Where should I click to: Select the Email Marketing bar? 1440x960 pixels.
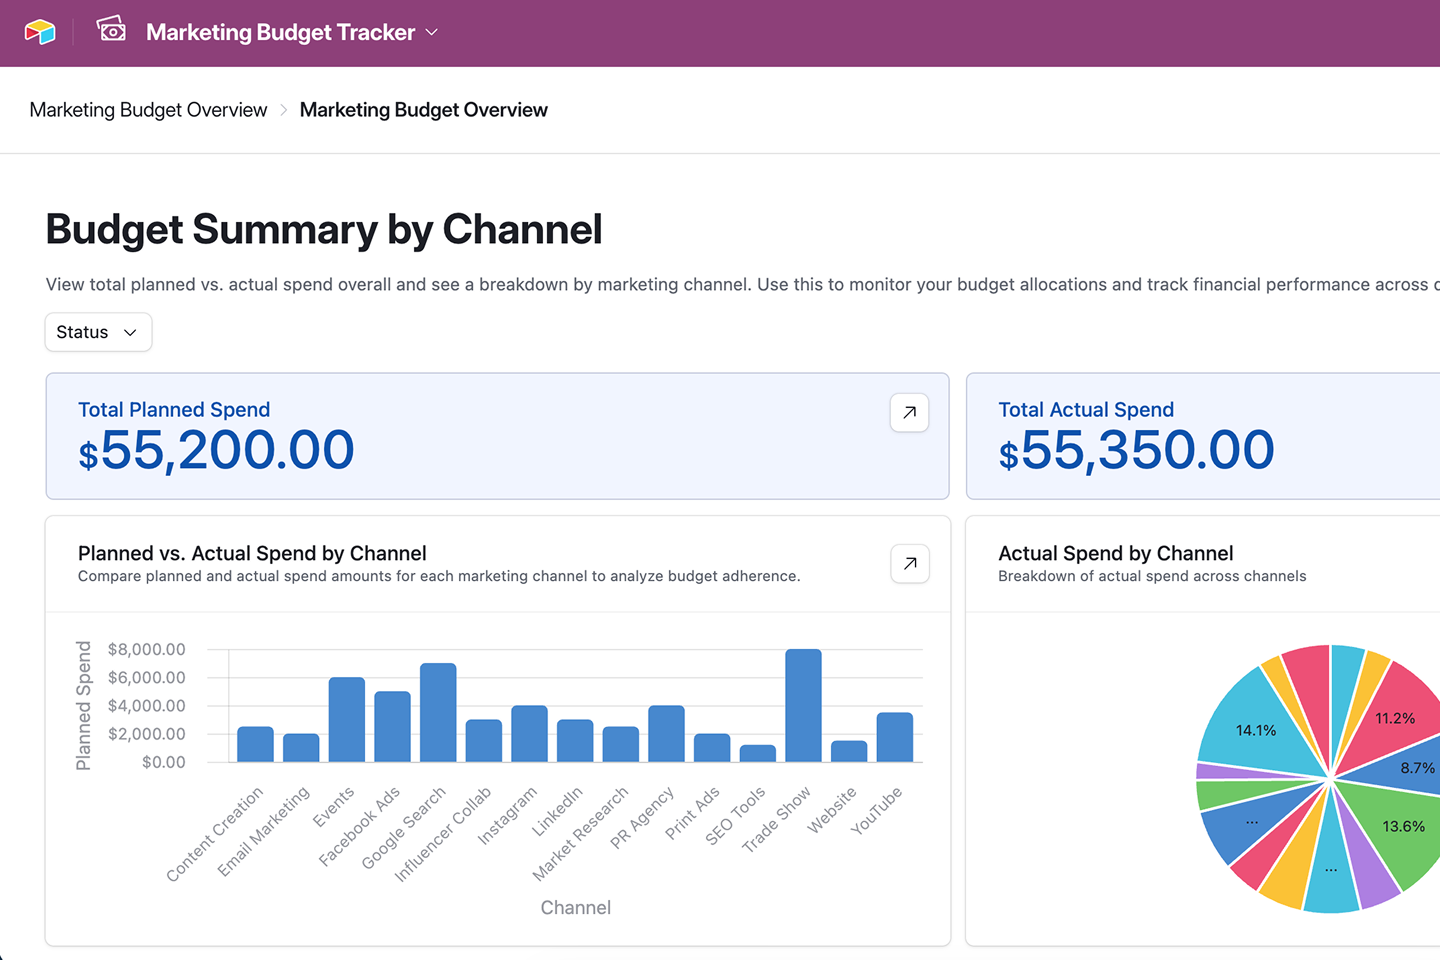click(x=301, y=748)
